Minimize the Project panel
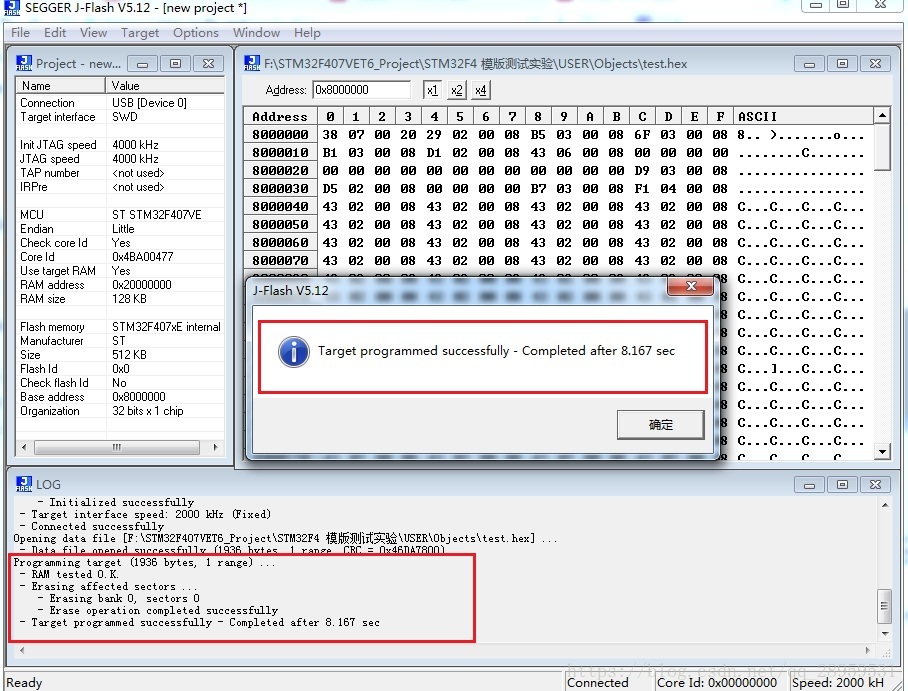This screenshot has height=691, width=908. (142, 64)
